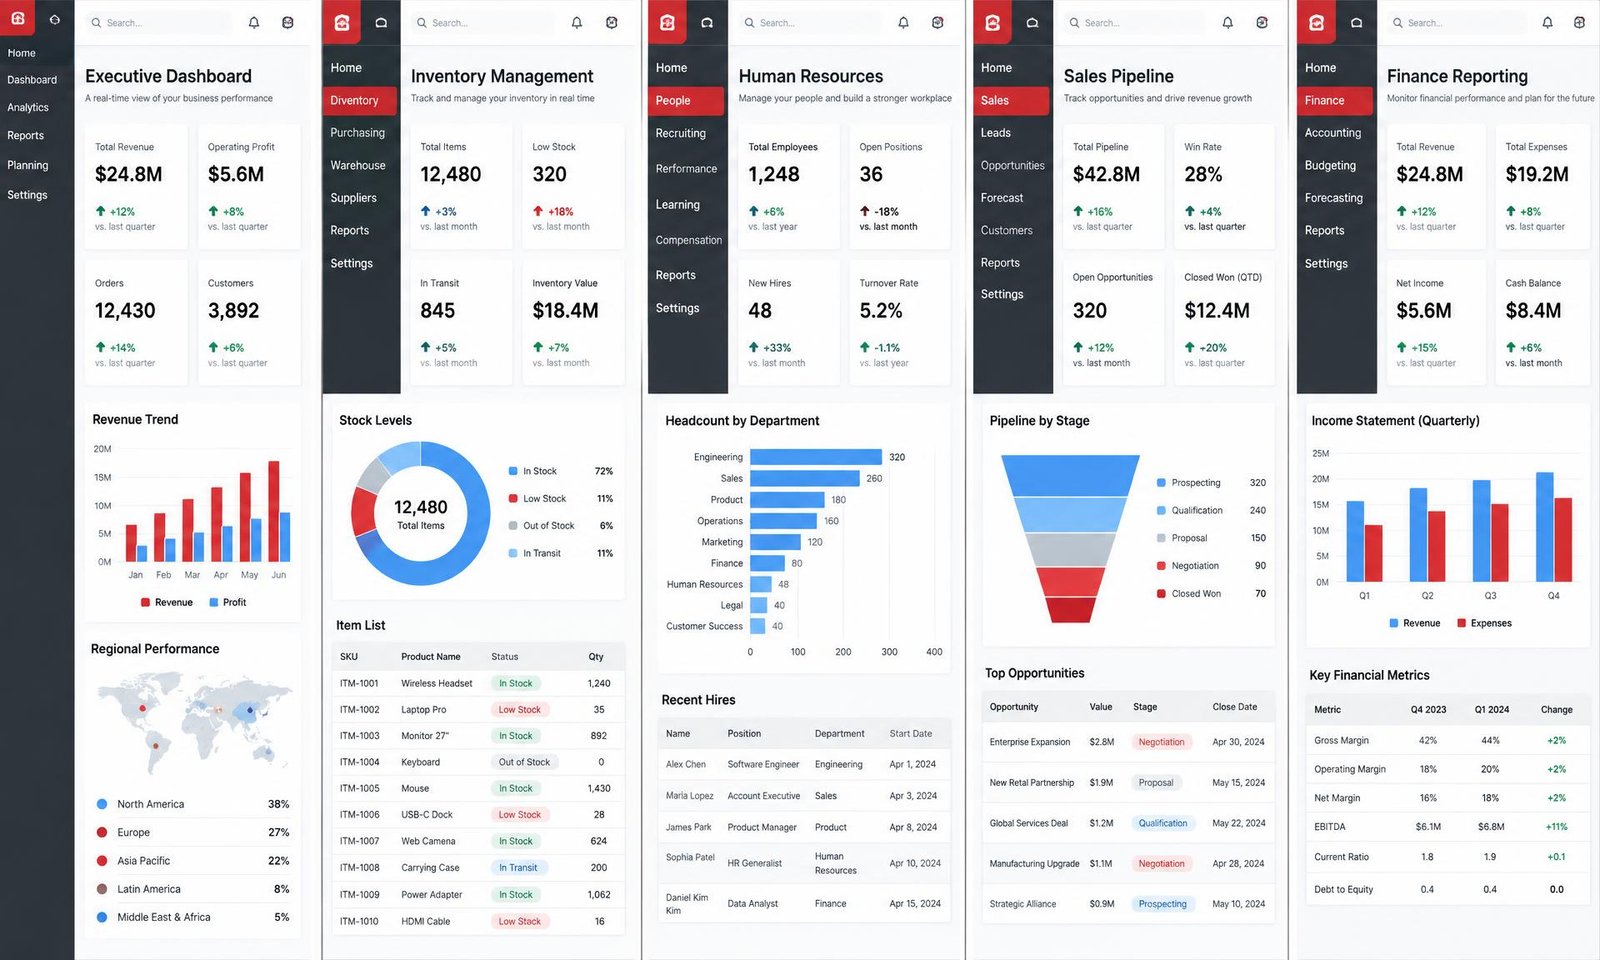This screenshot has height=960, width=1600.
Task: Open notifications bell in Human Resources panel
Action: 904,22
